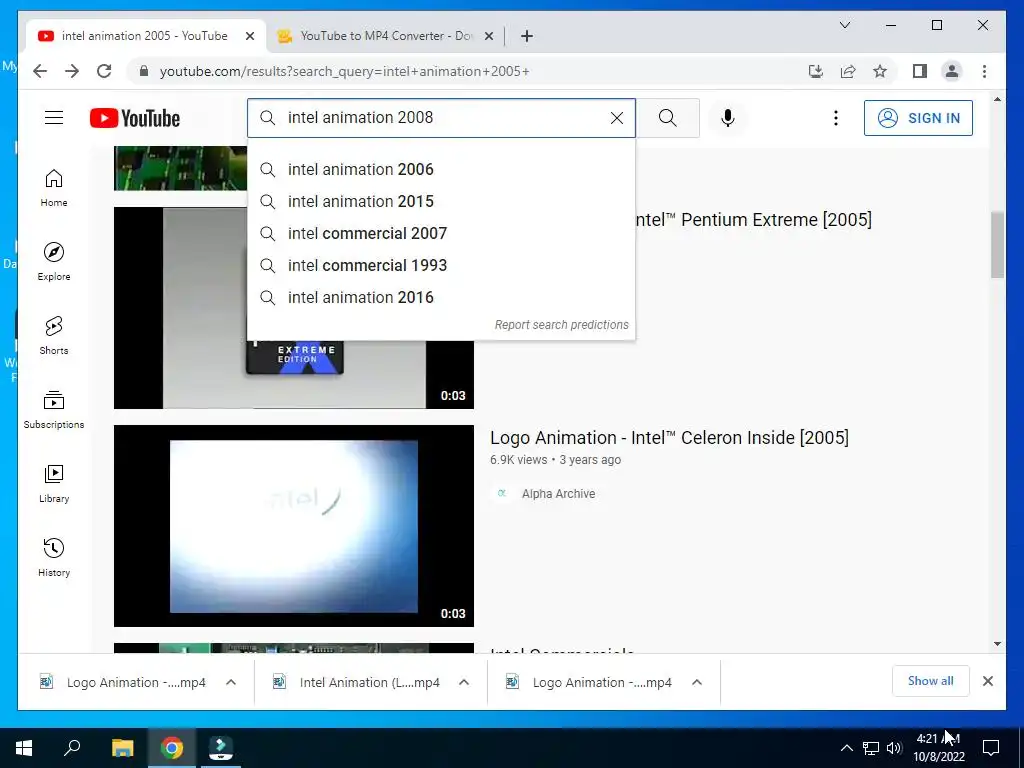Open a new browser tab

click(x=526, y=36)
